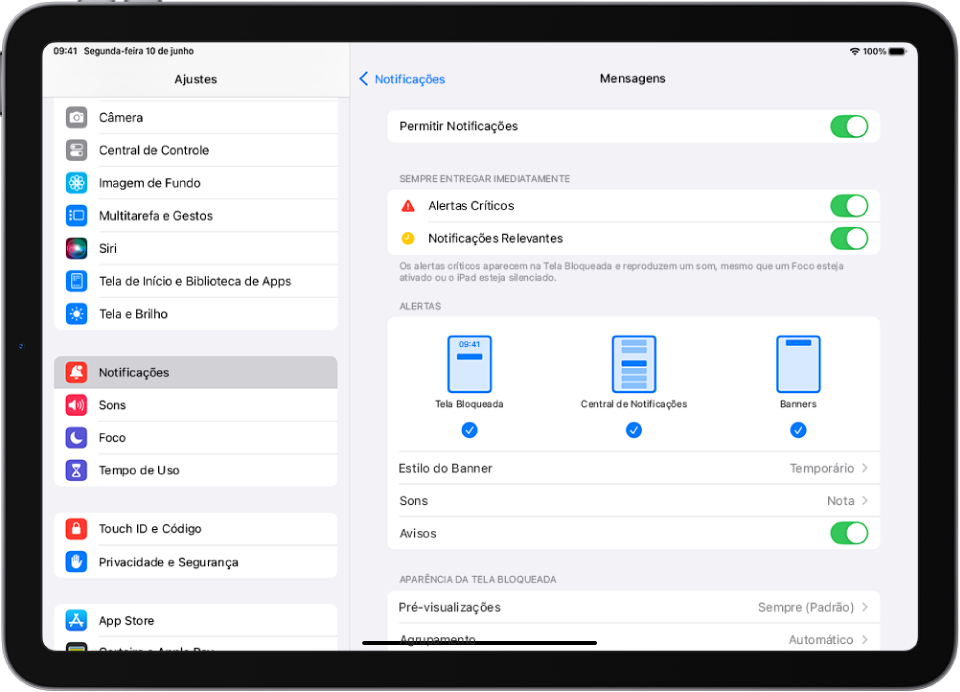
Task: Open Tempo de Uso settings row
Action: (x=196, y=470)
